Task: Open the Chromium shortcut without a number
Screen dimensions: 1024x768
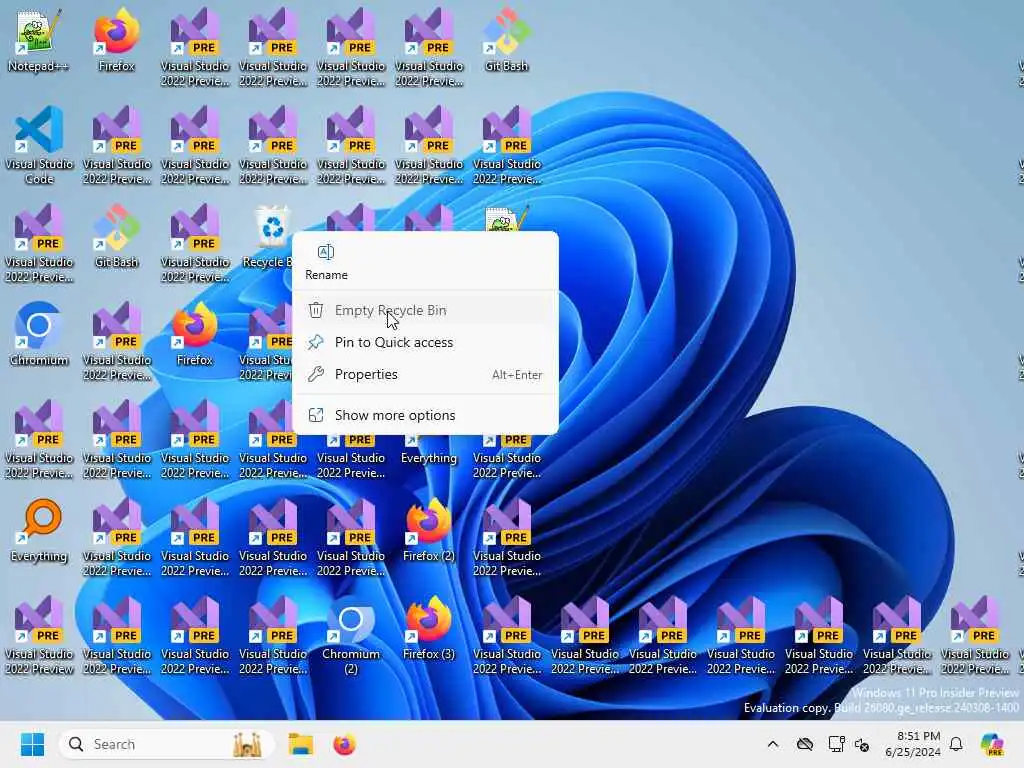Action: 39,334
